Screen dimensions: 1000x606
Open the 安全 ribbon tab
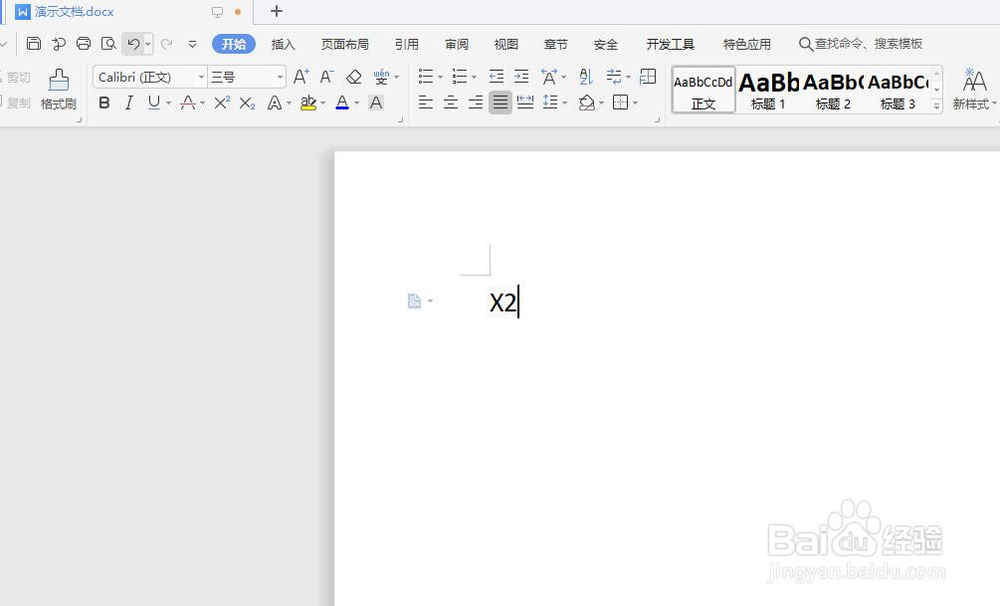(x=605, y=44)
